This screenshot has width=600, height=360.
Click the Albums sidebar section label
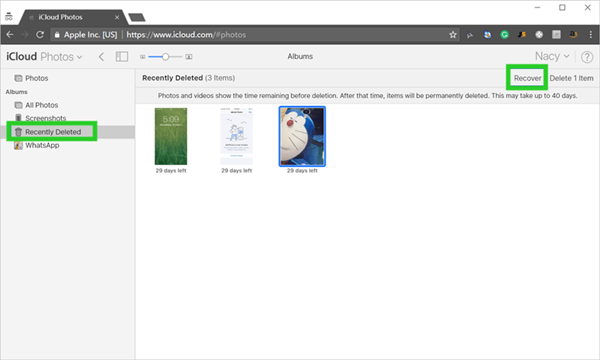pyautogui.click(x=16, y=92)
